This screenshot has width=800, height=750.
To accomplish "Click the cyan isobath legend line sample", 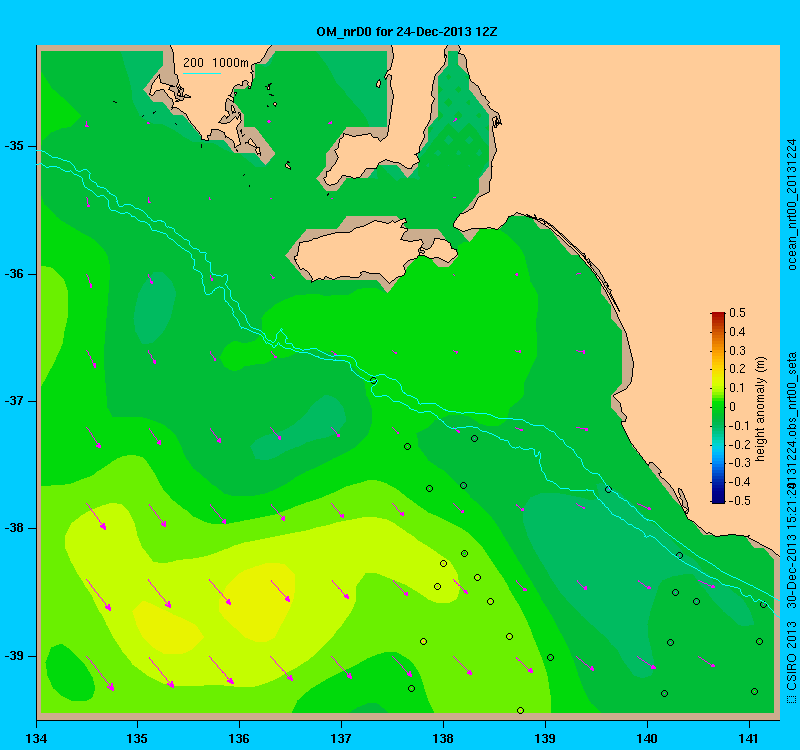I will [x=202, y=73].
